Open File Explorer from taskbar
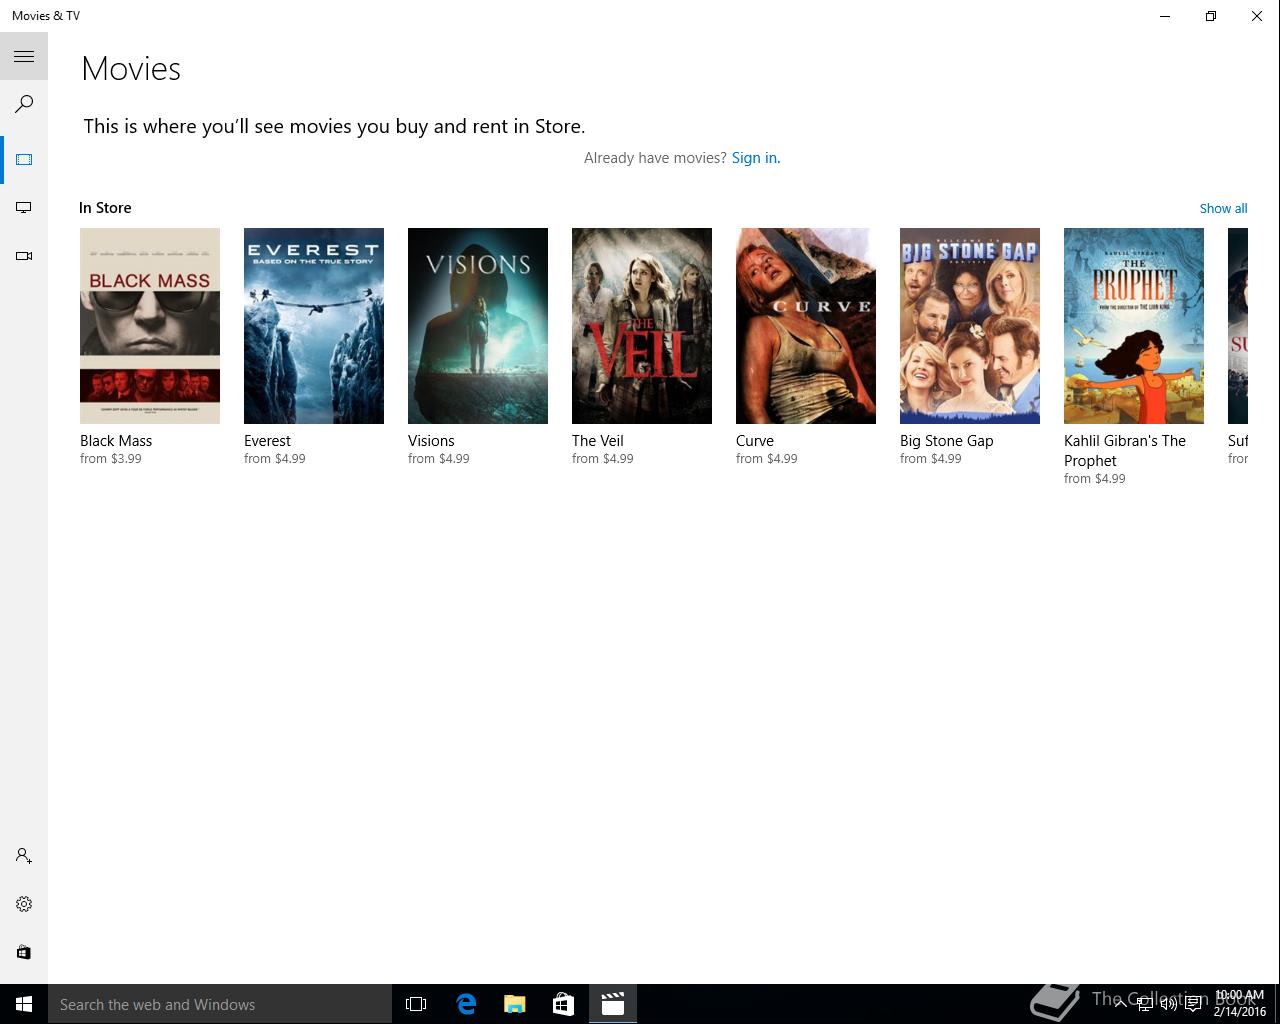This screenshot has height=1024, width=1280. coord(515,1004)
